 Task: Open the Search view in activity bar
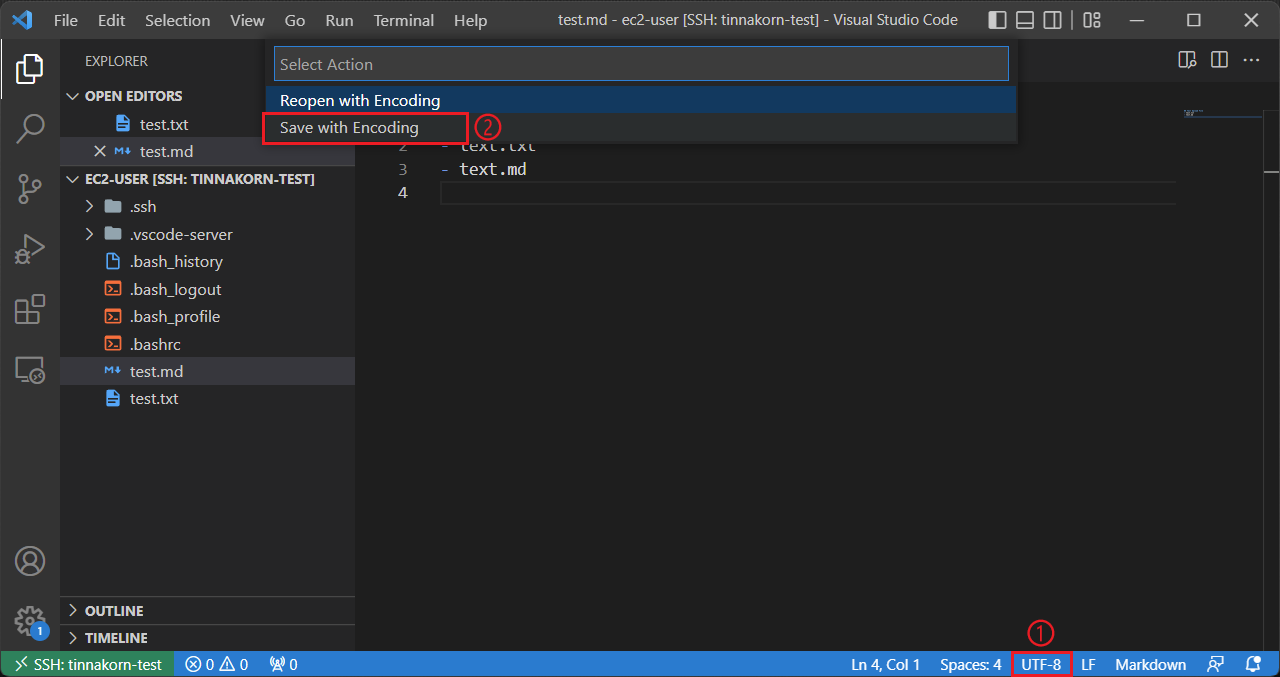30,128
